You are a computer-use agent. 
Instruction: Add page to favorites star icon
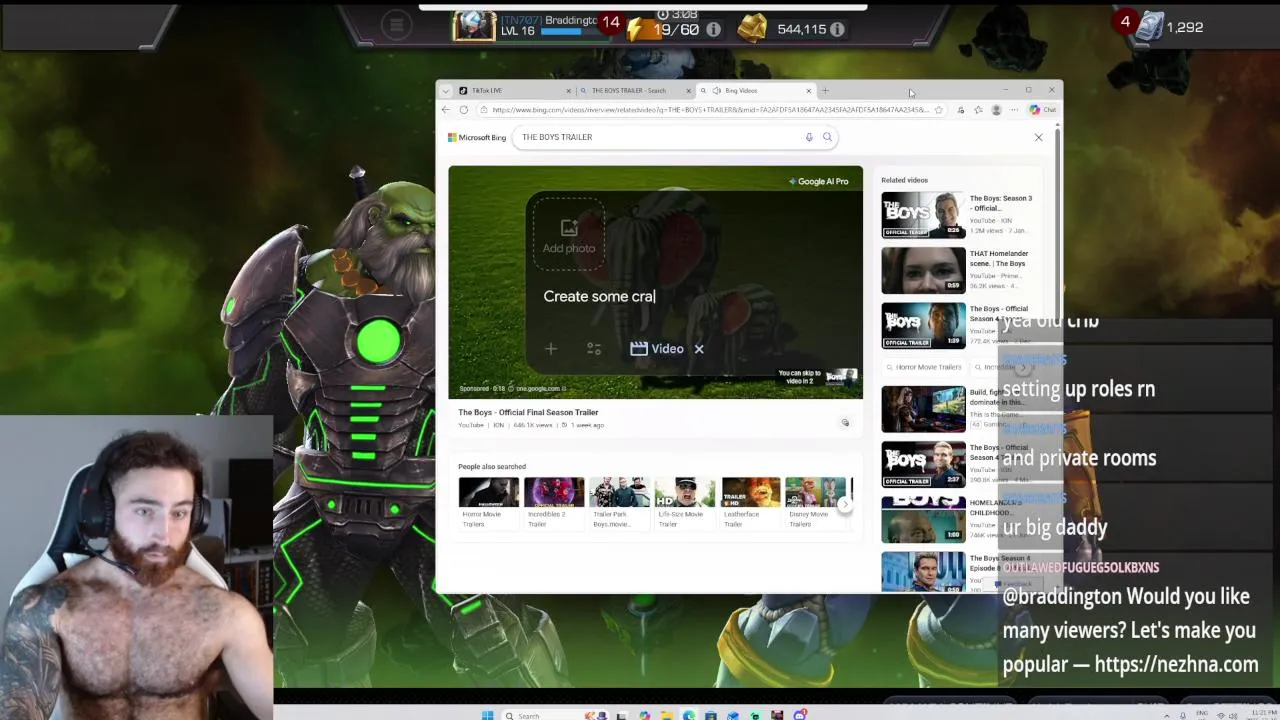click(x=939, y=110)
